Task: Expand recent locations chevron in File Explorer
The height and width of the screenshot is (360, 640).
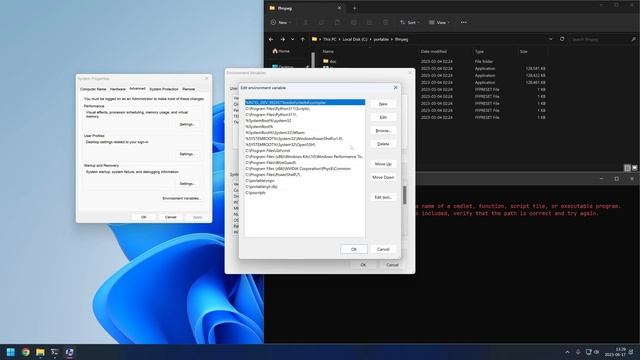Action: point(293,39)
